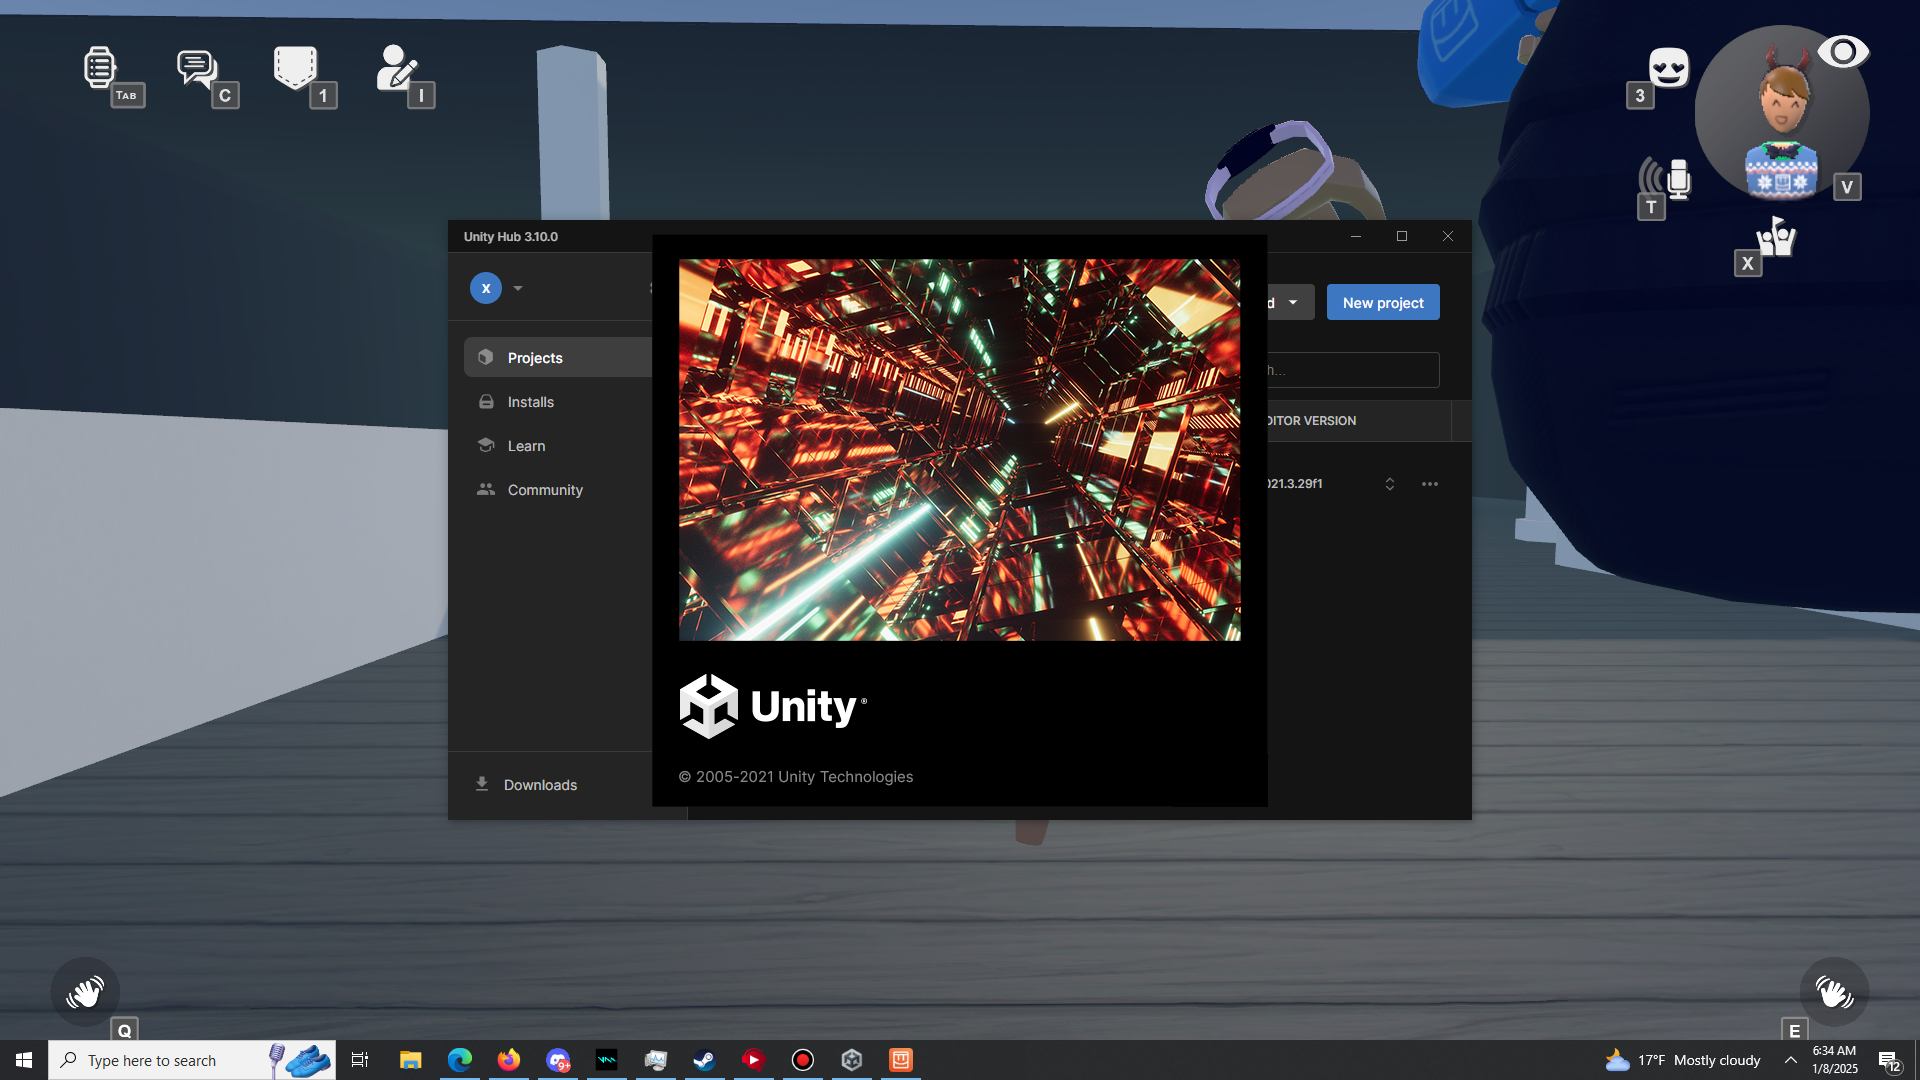Open the project three-dots options menu
1920x1080 pixels.
pyautogui.click(x=1430, y=484)
